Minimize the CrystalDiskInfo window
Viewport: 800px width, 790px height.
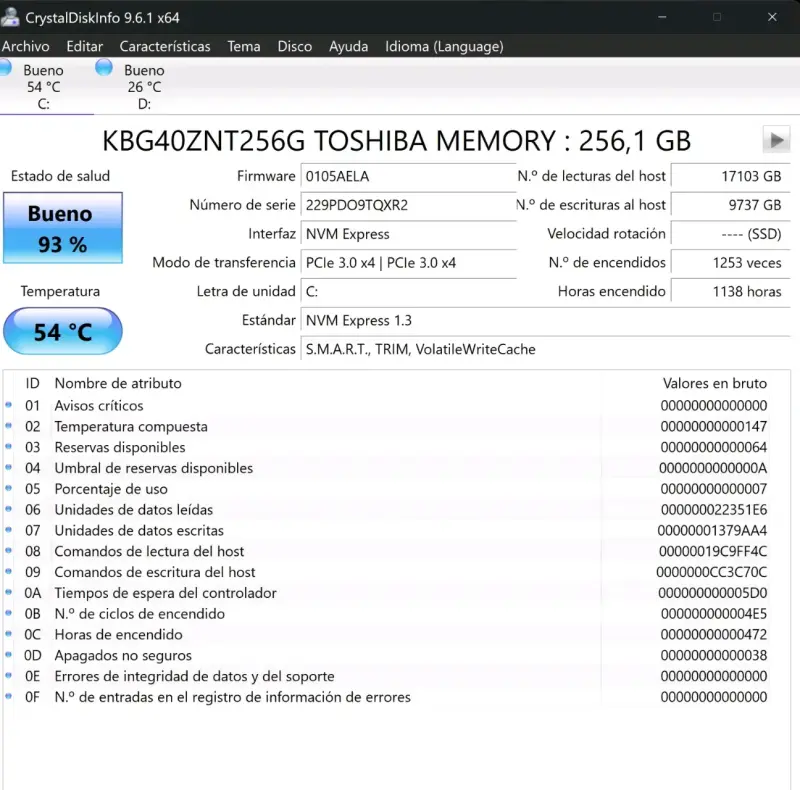[662, 17]
